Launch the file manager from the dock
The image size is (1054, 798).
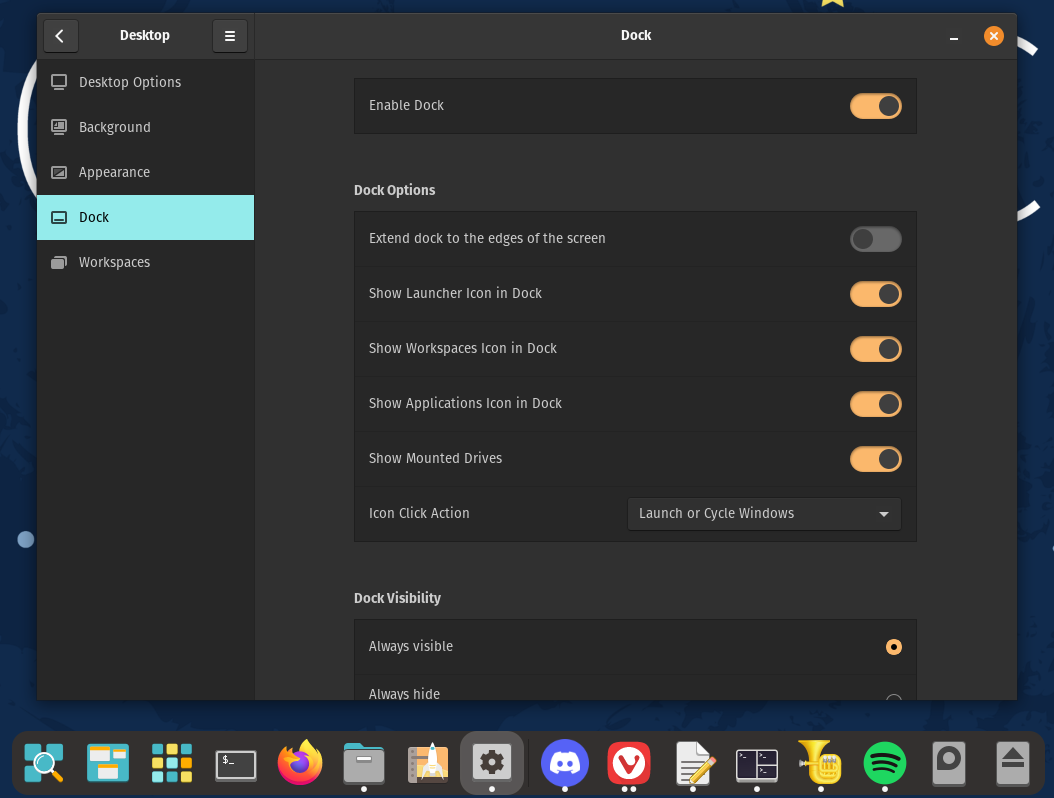pyautogui.click(x=363, y=762)
